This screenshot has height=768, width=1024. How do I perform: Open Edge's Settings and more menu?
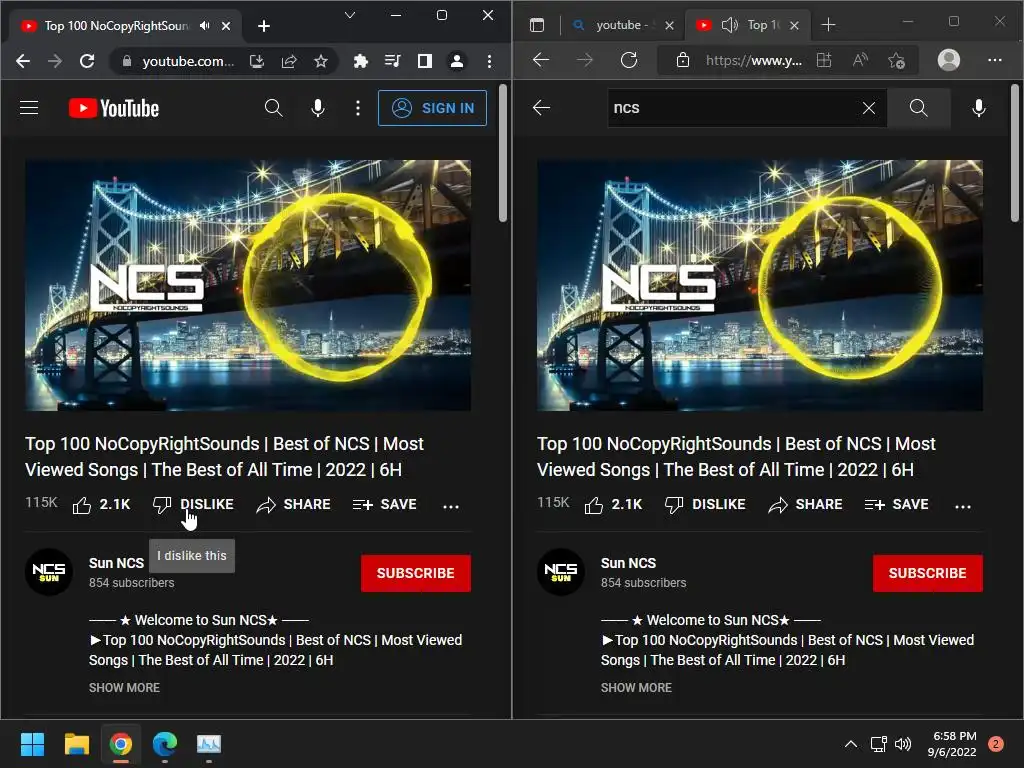tap(995, 60)
